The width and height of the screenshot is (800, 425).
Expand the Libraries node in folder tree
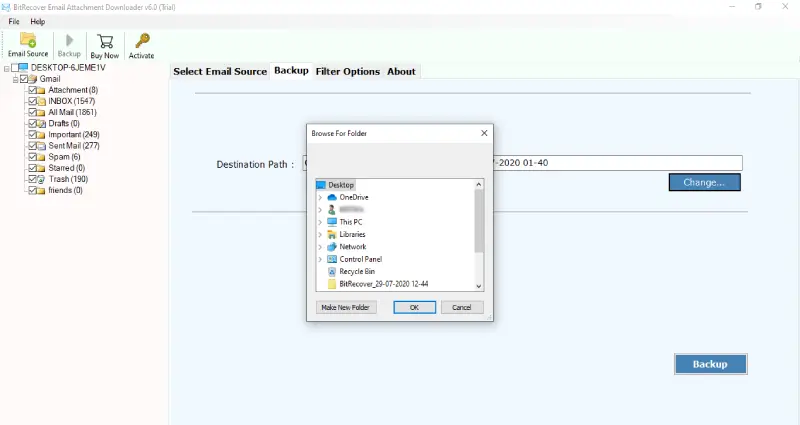click(x=319, y=234)
